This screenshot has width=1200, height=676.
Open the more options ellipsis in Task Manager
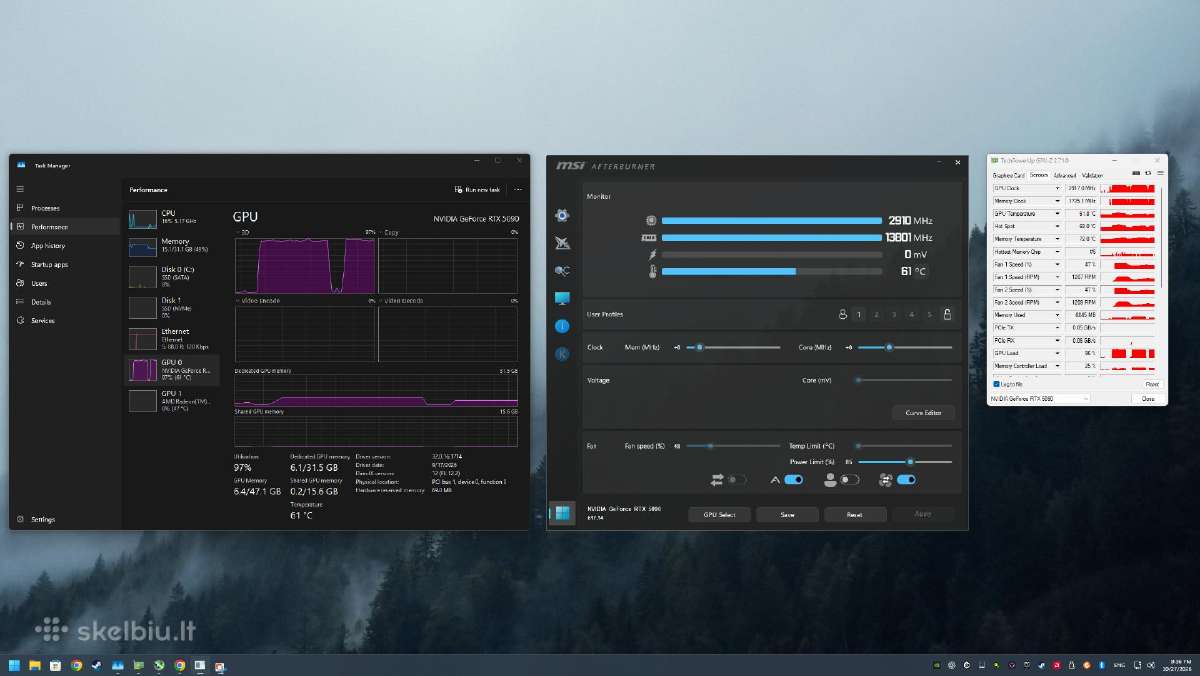tap(518, 189)
